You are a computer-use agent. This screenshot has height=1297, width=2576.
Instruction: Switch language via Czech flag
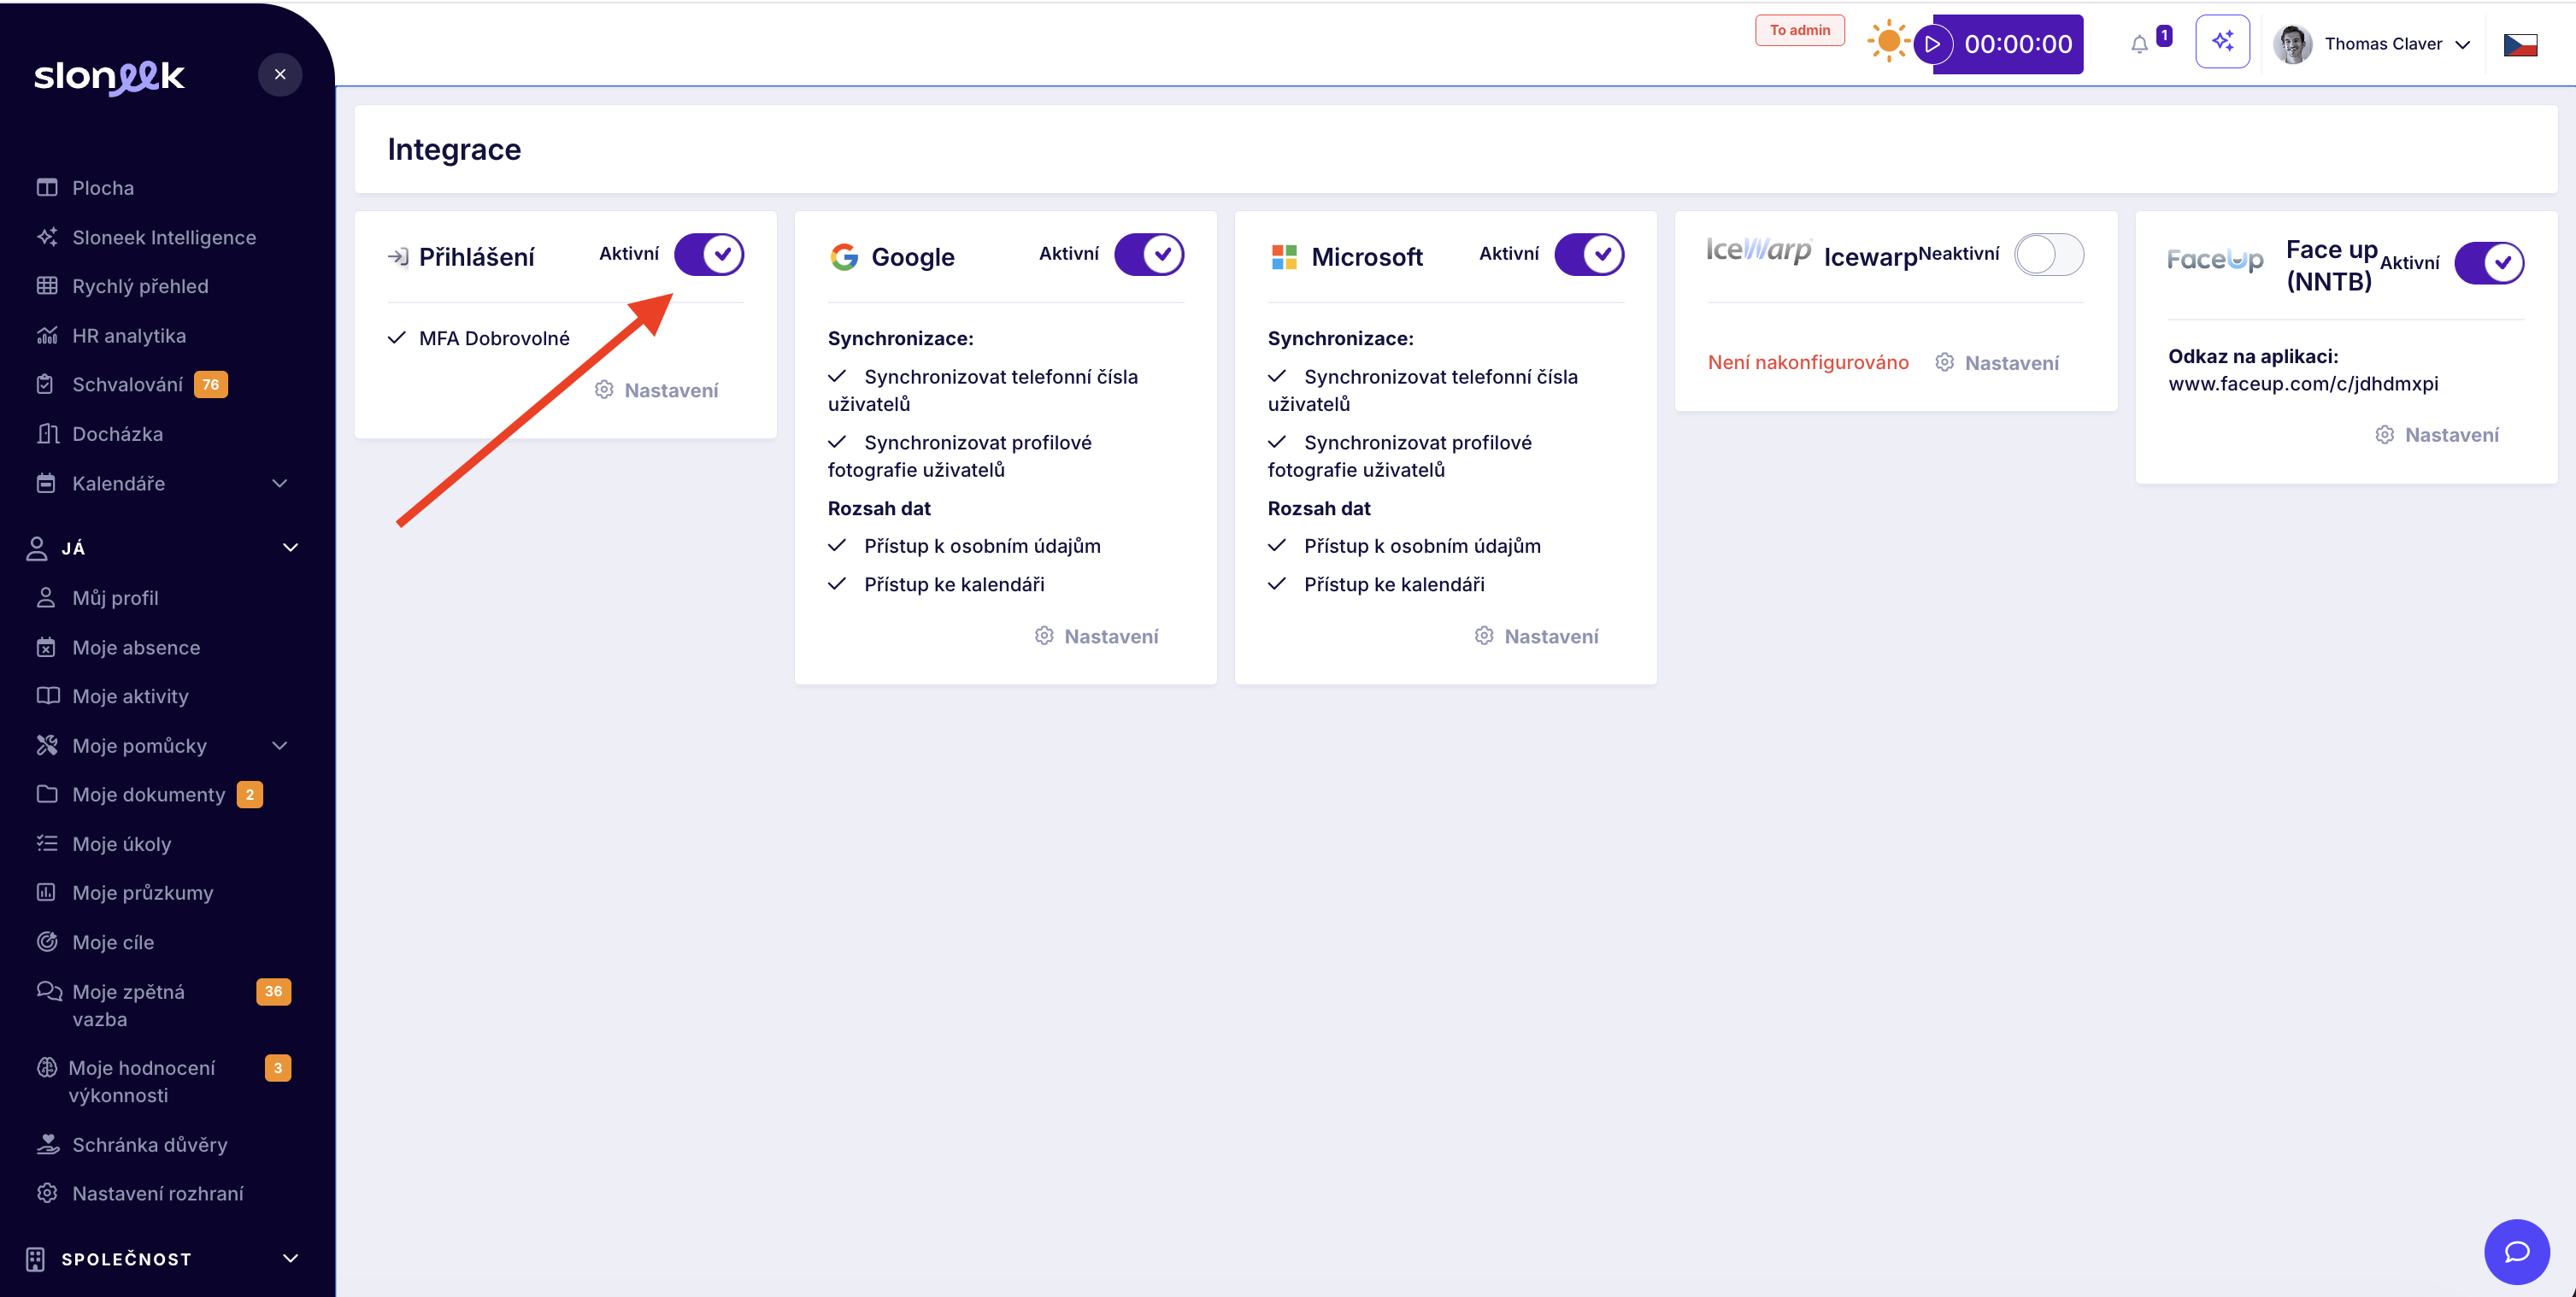coord(2520,45)
